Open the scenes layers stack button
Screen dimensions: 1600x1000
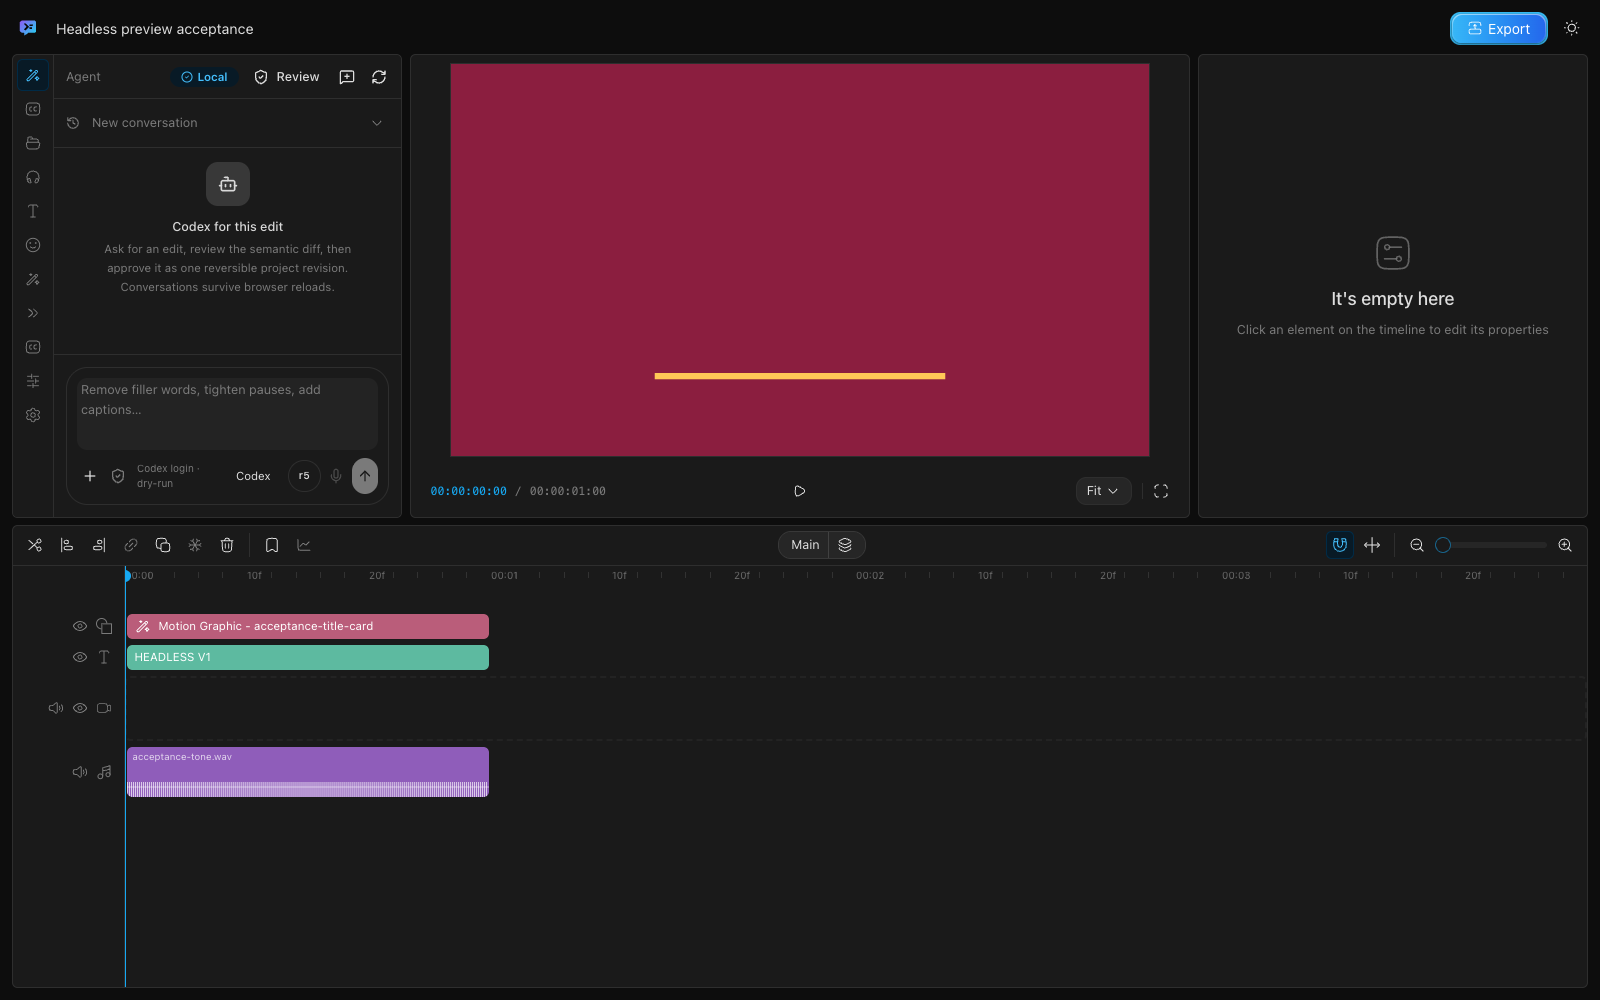[x=845, y=545]
